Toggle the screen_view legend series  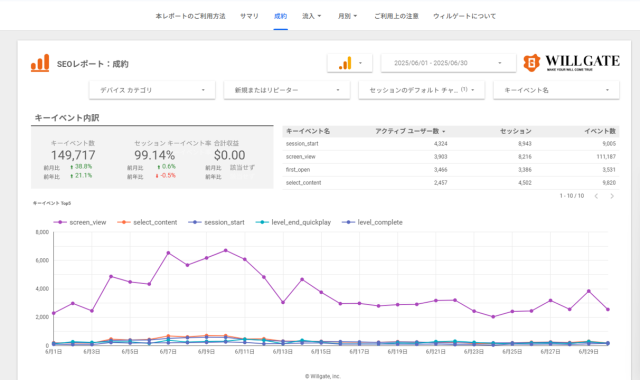pos(80,222)
